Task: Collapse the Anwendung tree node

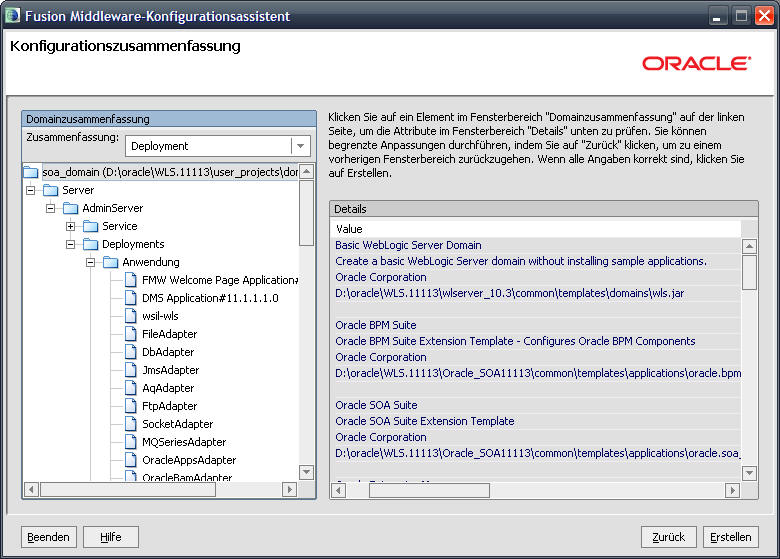Action: pos(91,262)
